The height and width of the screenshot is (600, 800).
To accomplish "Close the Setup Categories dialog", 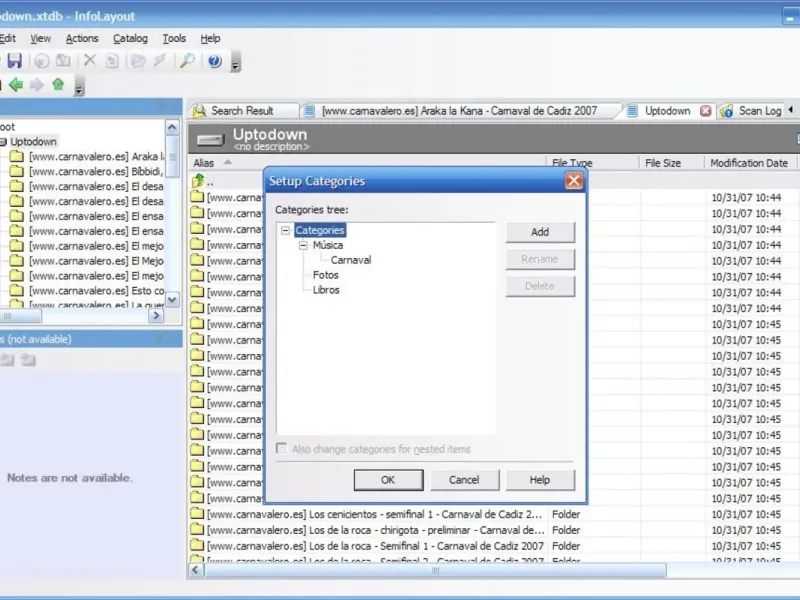I will (573, 181).
